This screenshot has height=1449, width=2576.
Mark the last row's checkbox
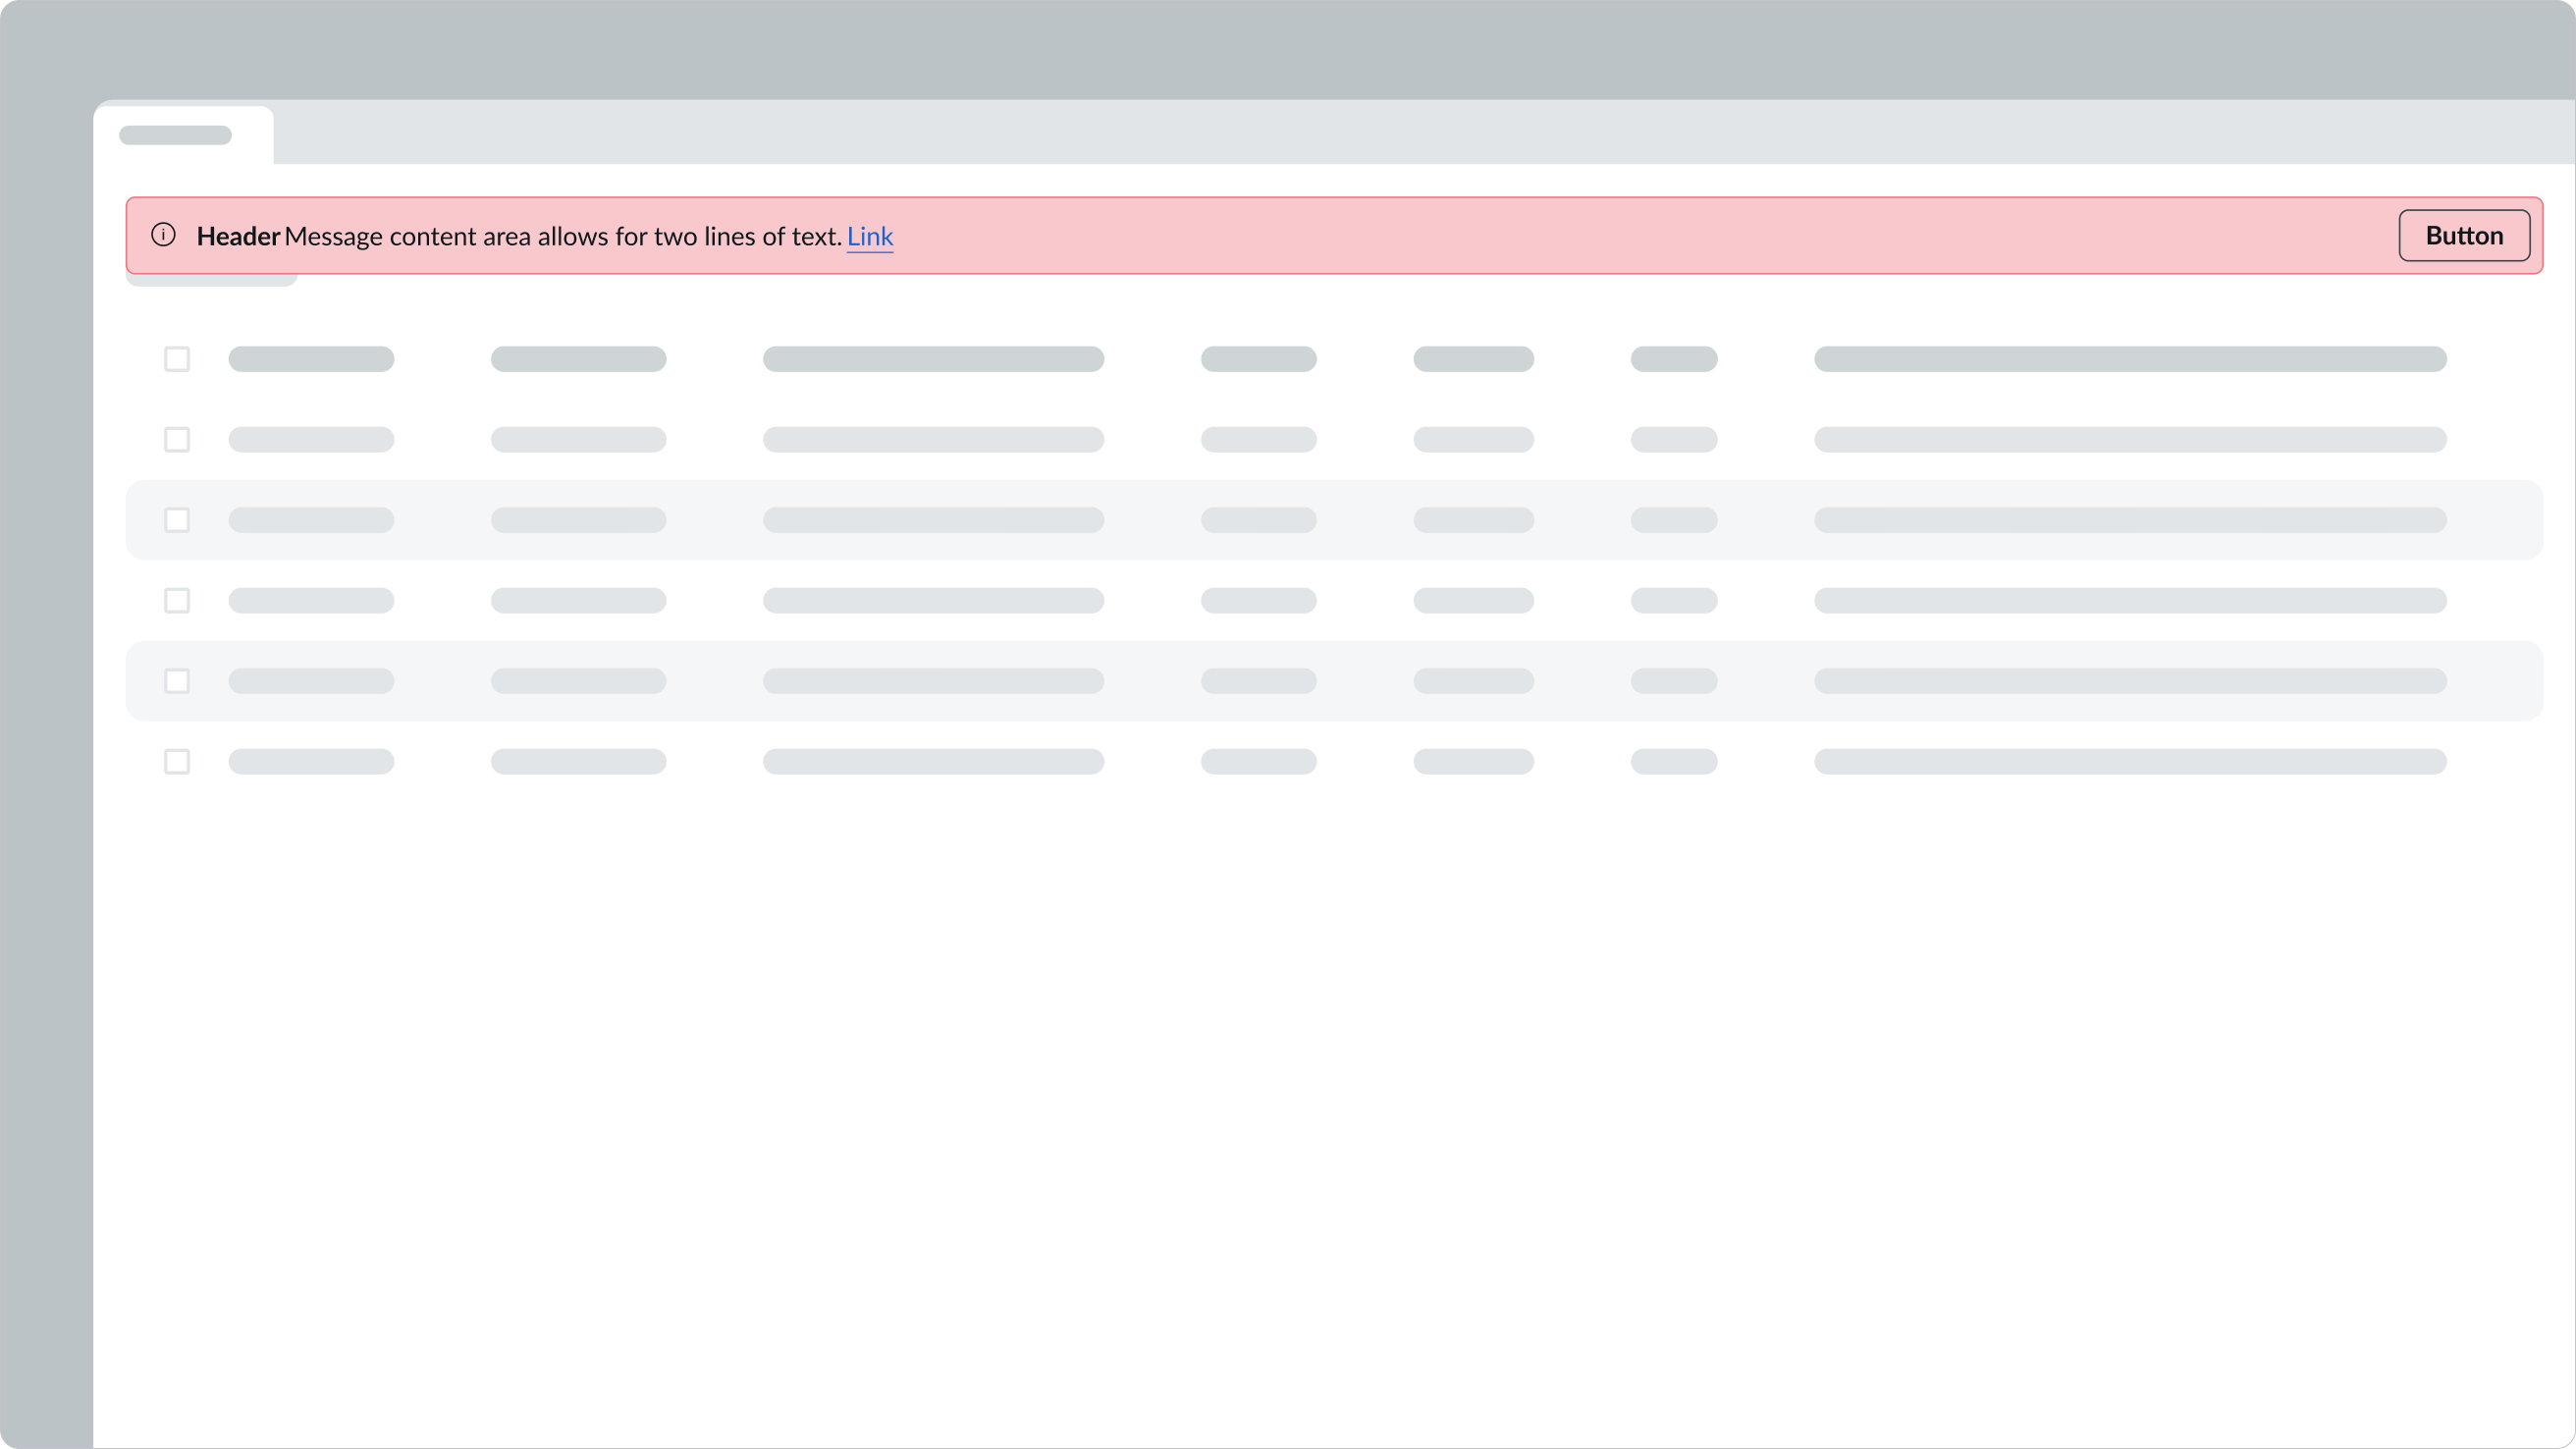(177, 762)
